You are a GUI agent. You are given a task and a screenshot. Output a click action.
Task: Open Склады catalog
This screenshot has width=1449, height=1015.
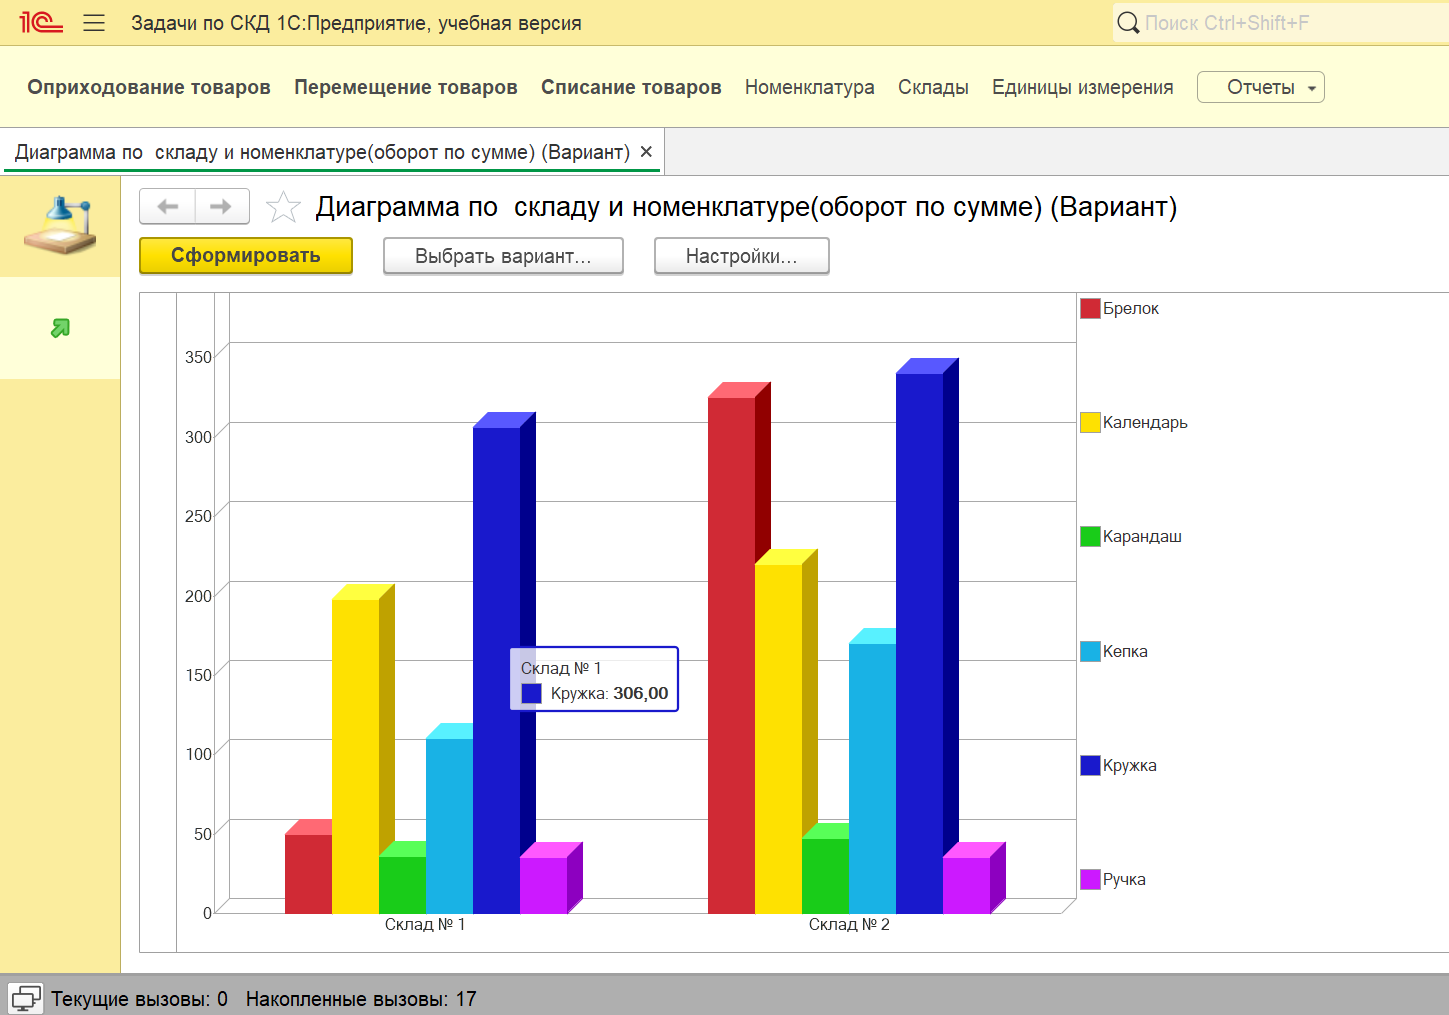pos(933,87)
